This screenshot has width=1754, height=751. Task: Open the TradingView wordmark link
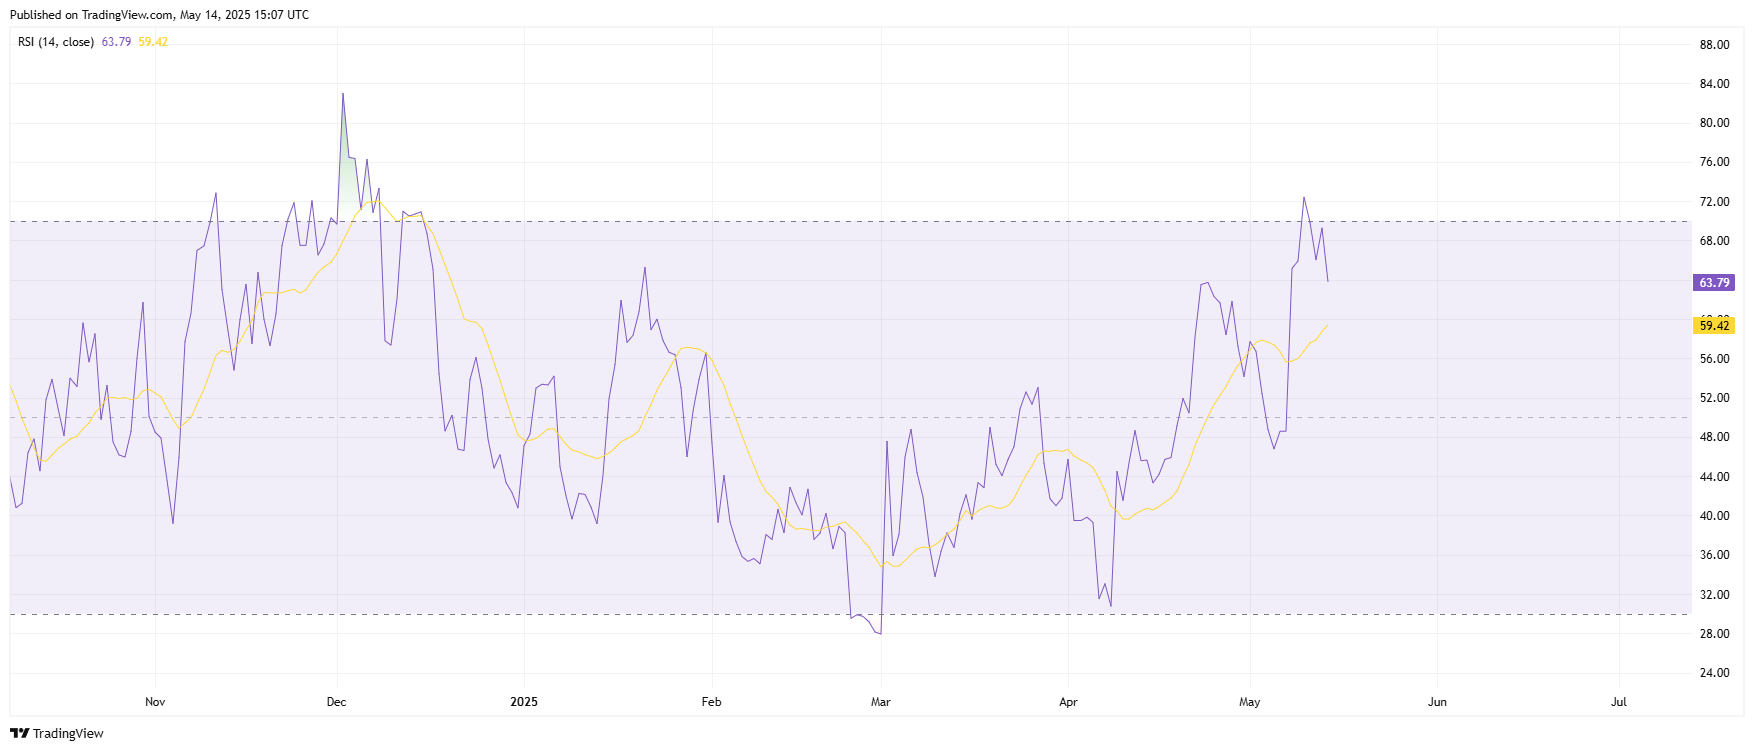point(68,733)
